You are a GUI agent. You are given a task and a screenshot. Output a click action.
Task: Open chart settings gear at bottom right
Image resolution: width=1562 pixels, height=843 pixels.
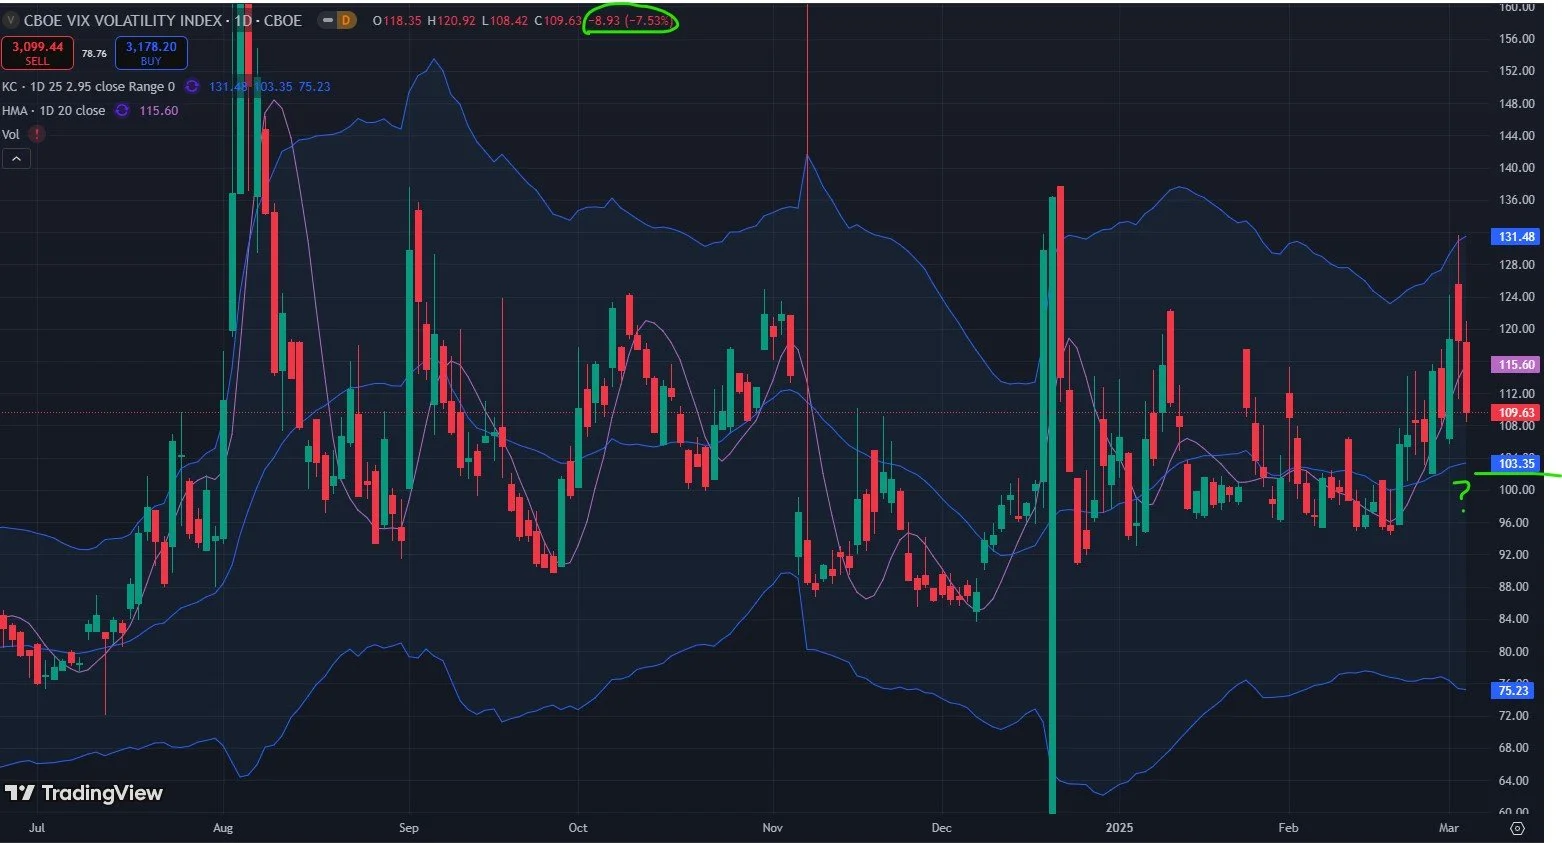tap(1517, 828)
